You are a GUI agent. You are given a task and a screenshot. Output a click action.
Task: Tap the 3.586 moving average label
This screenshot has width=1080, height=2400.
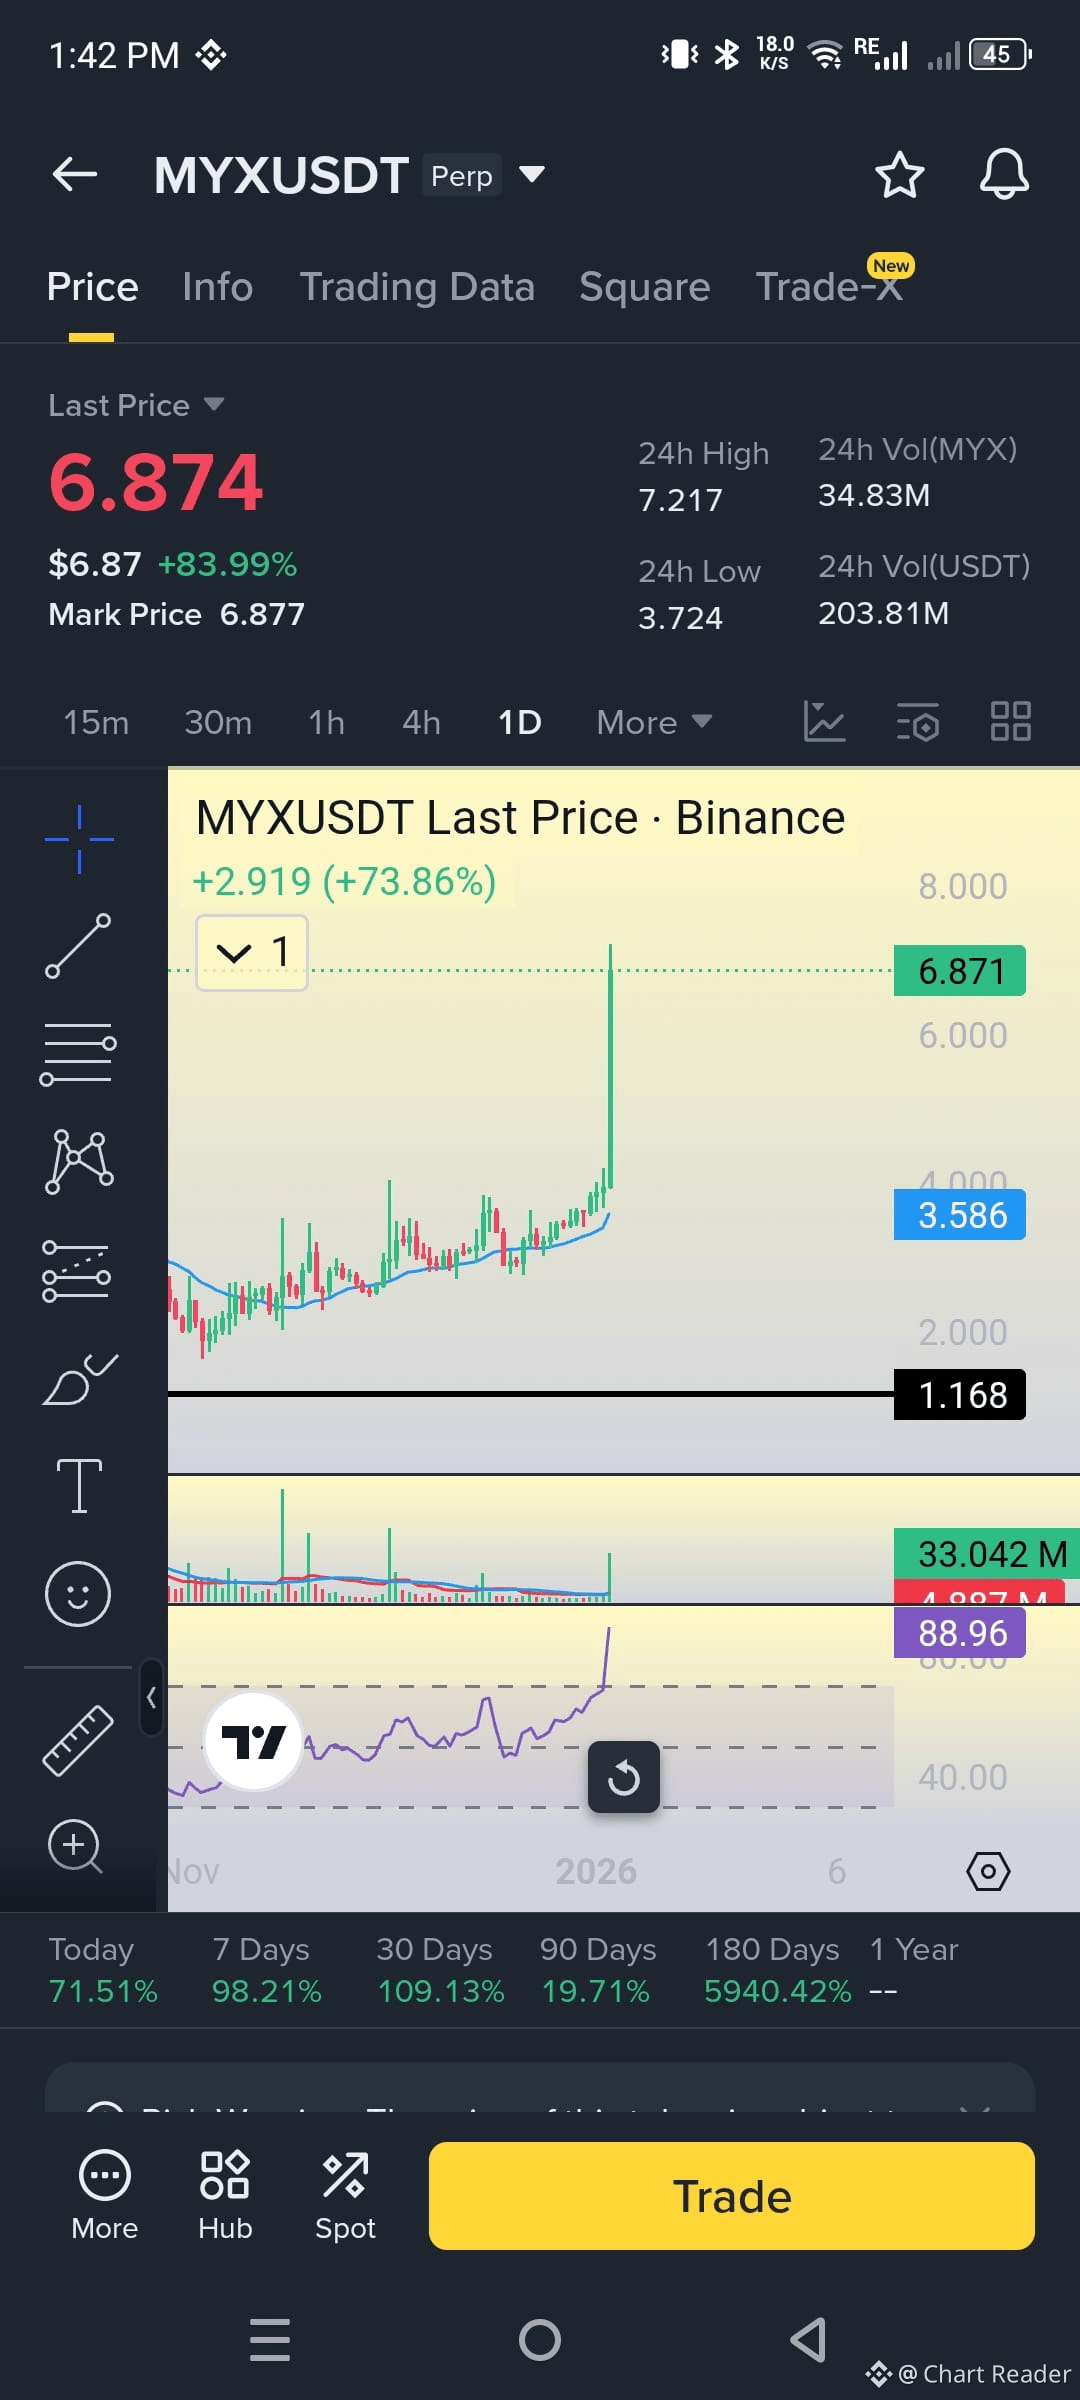coord(960,1215)
